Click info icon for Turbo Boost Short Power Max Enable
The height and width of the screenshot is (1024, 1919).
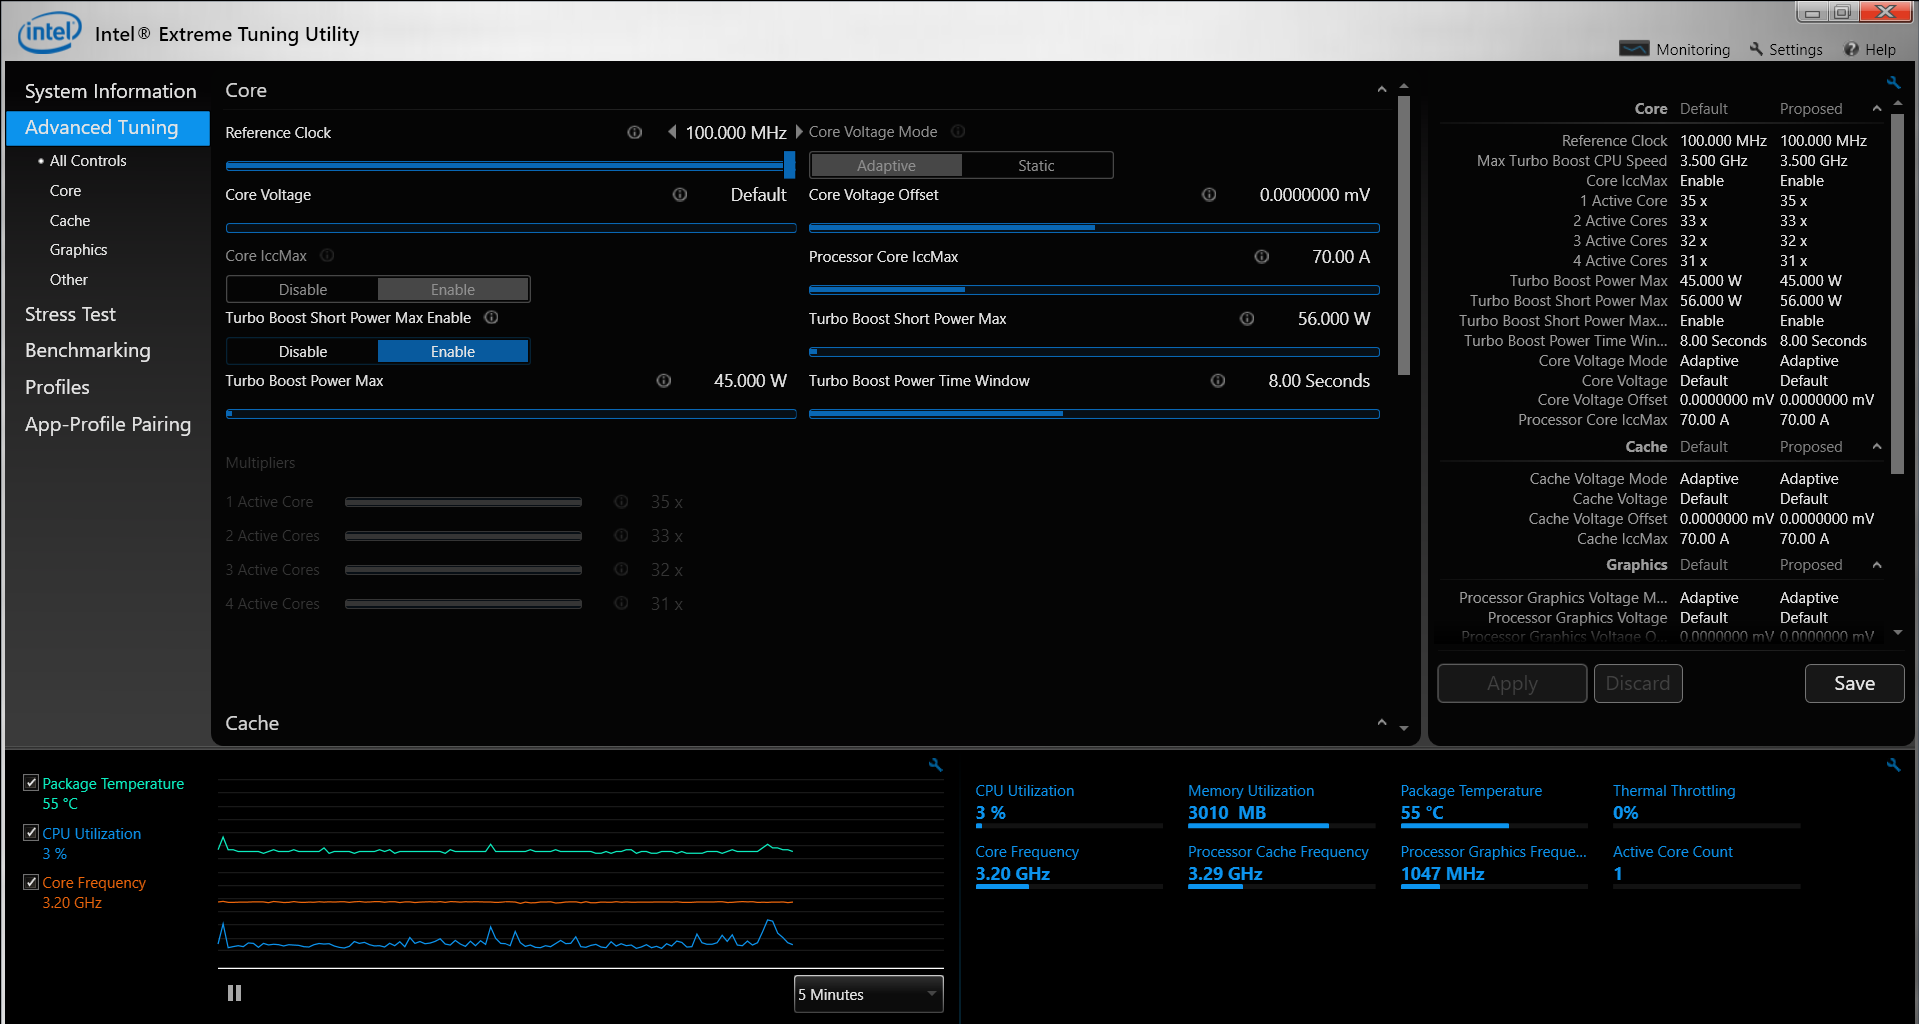coord(491,317)
